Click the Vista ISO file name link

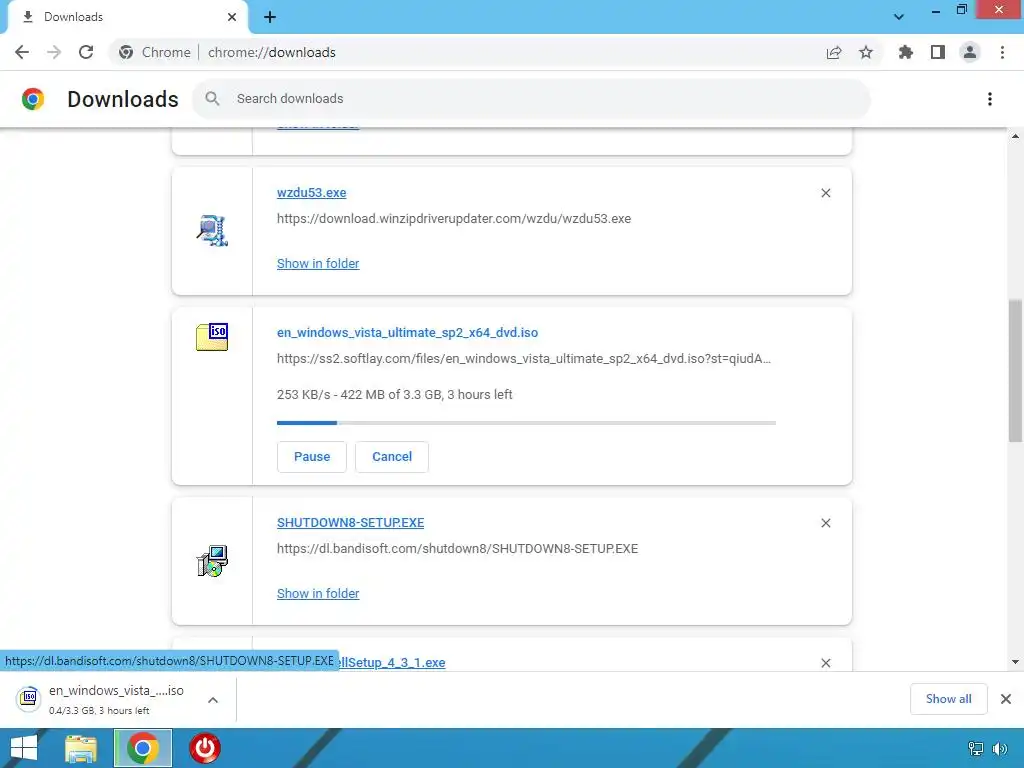[x=408, y=332]
